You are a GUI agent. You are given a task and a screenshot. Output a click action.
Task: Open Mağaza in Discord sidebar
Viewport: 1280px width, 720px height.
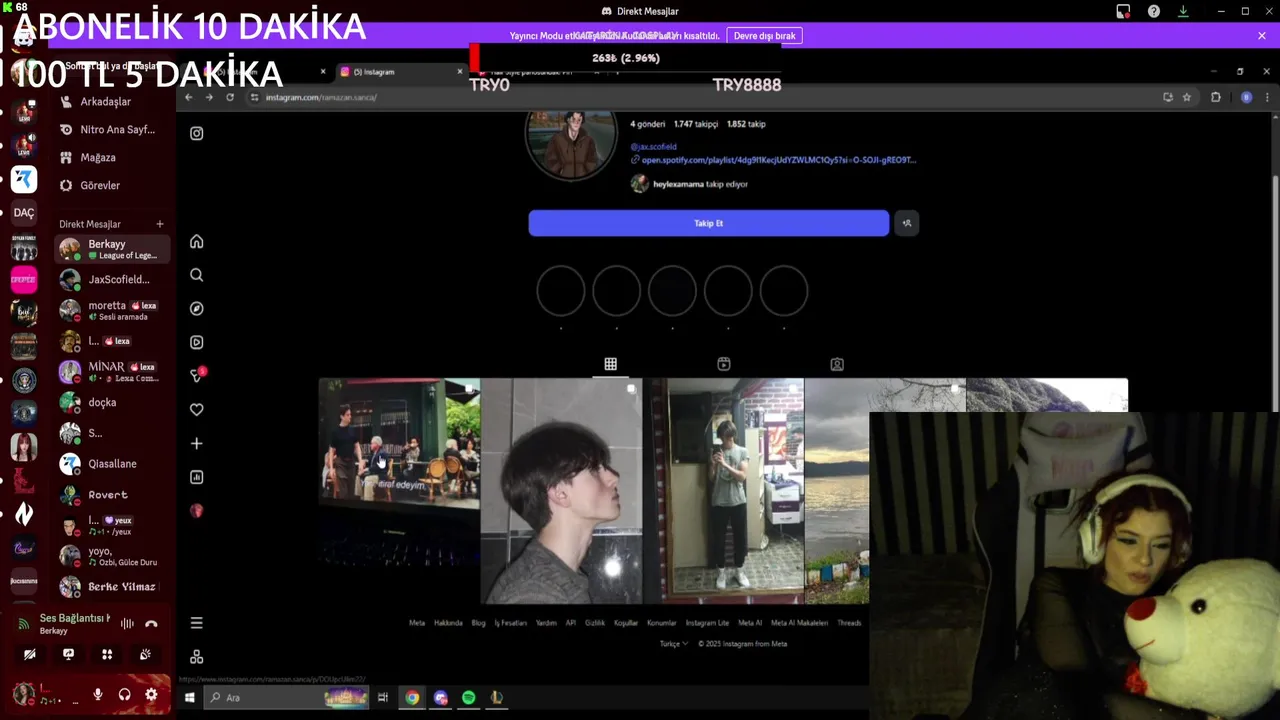(112, 158)
